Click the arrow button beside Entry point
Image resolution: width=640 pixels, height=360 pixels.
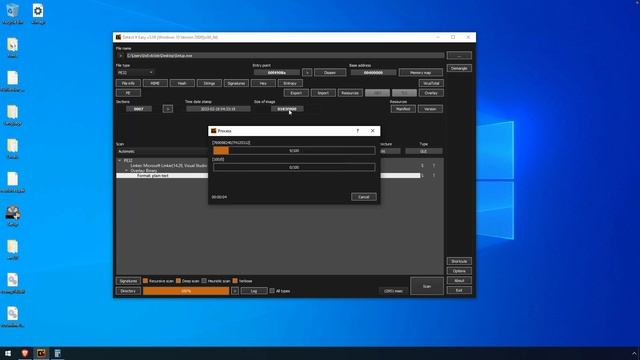click(x=307, y=72)
